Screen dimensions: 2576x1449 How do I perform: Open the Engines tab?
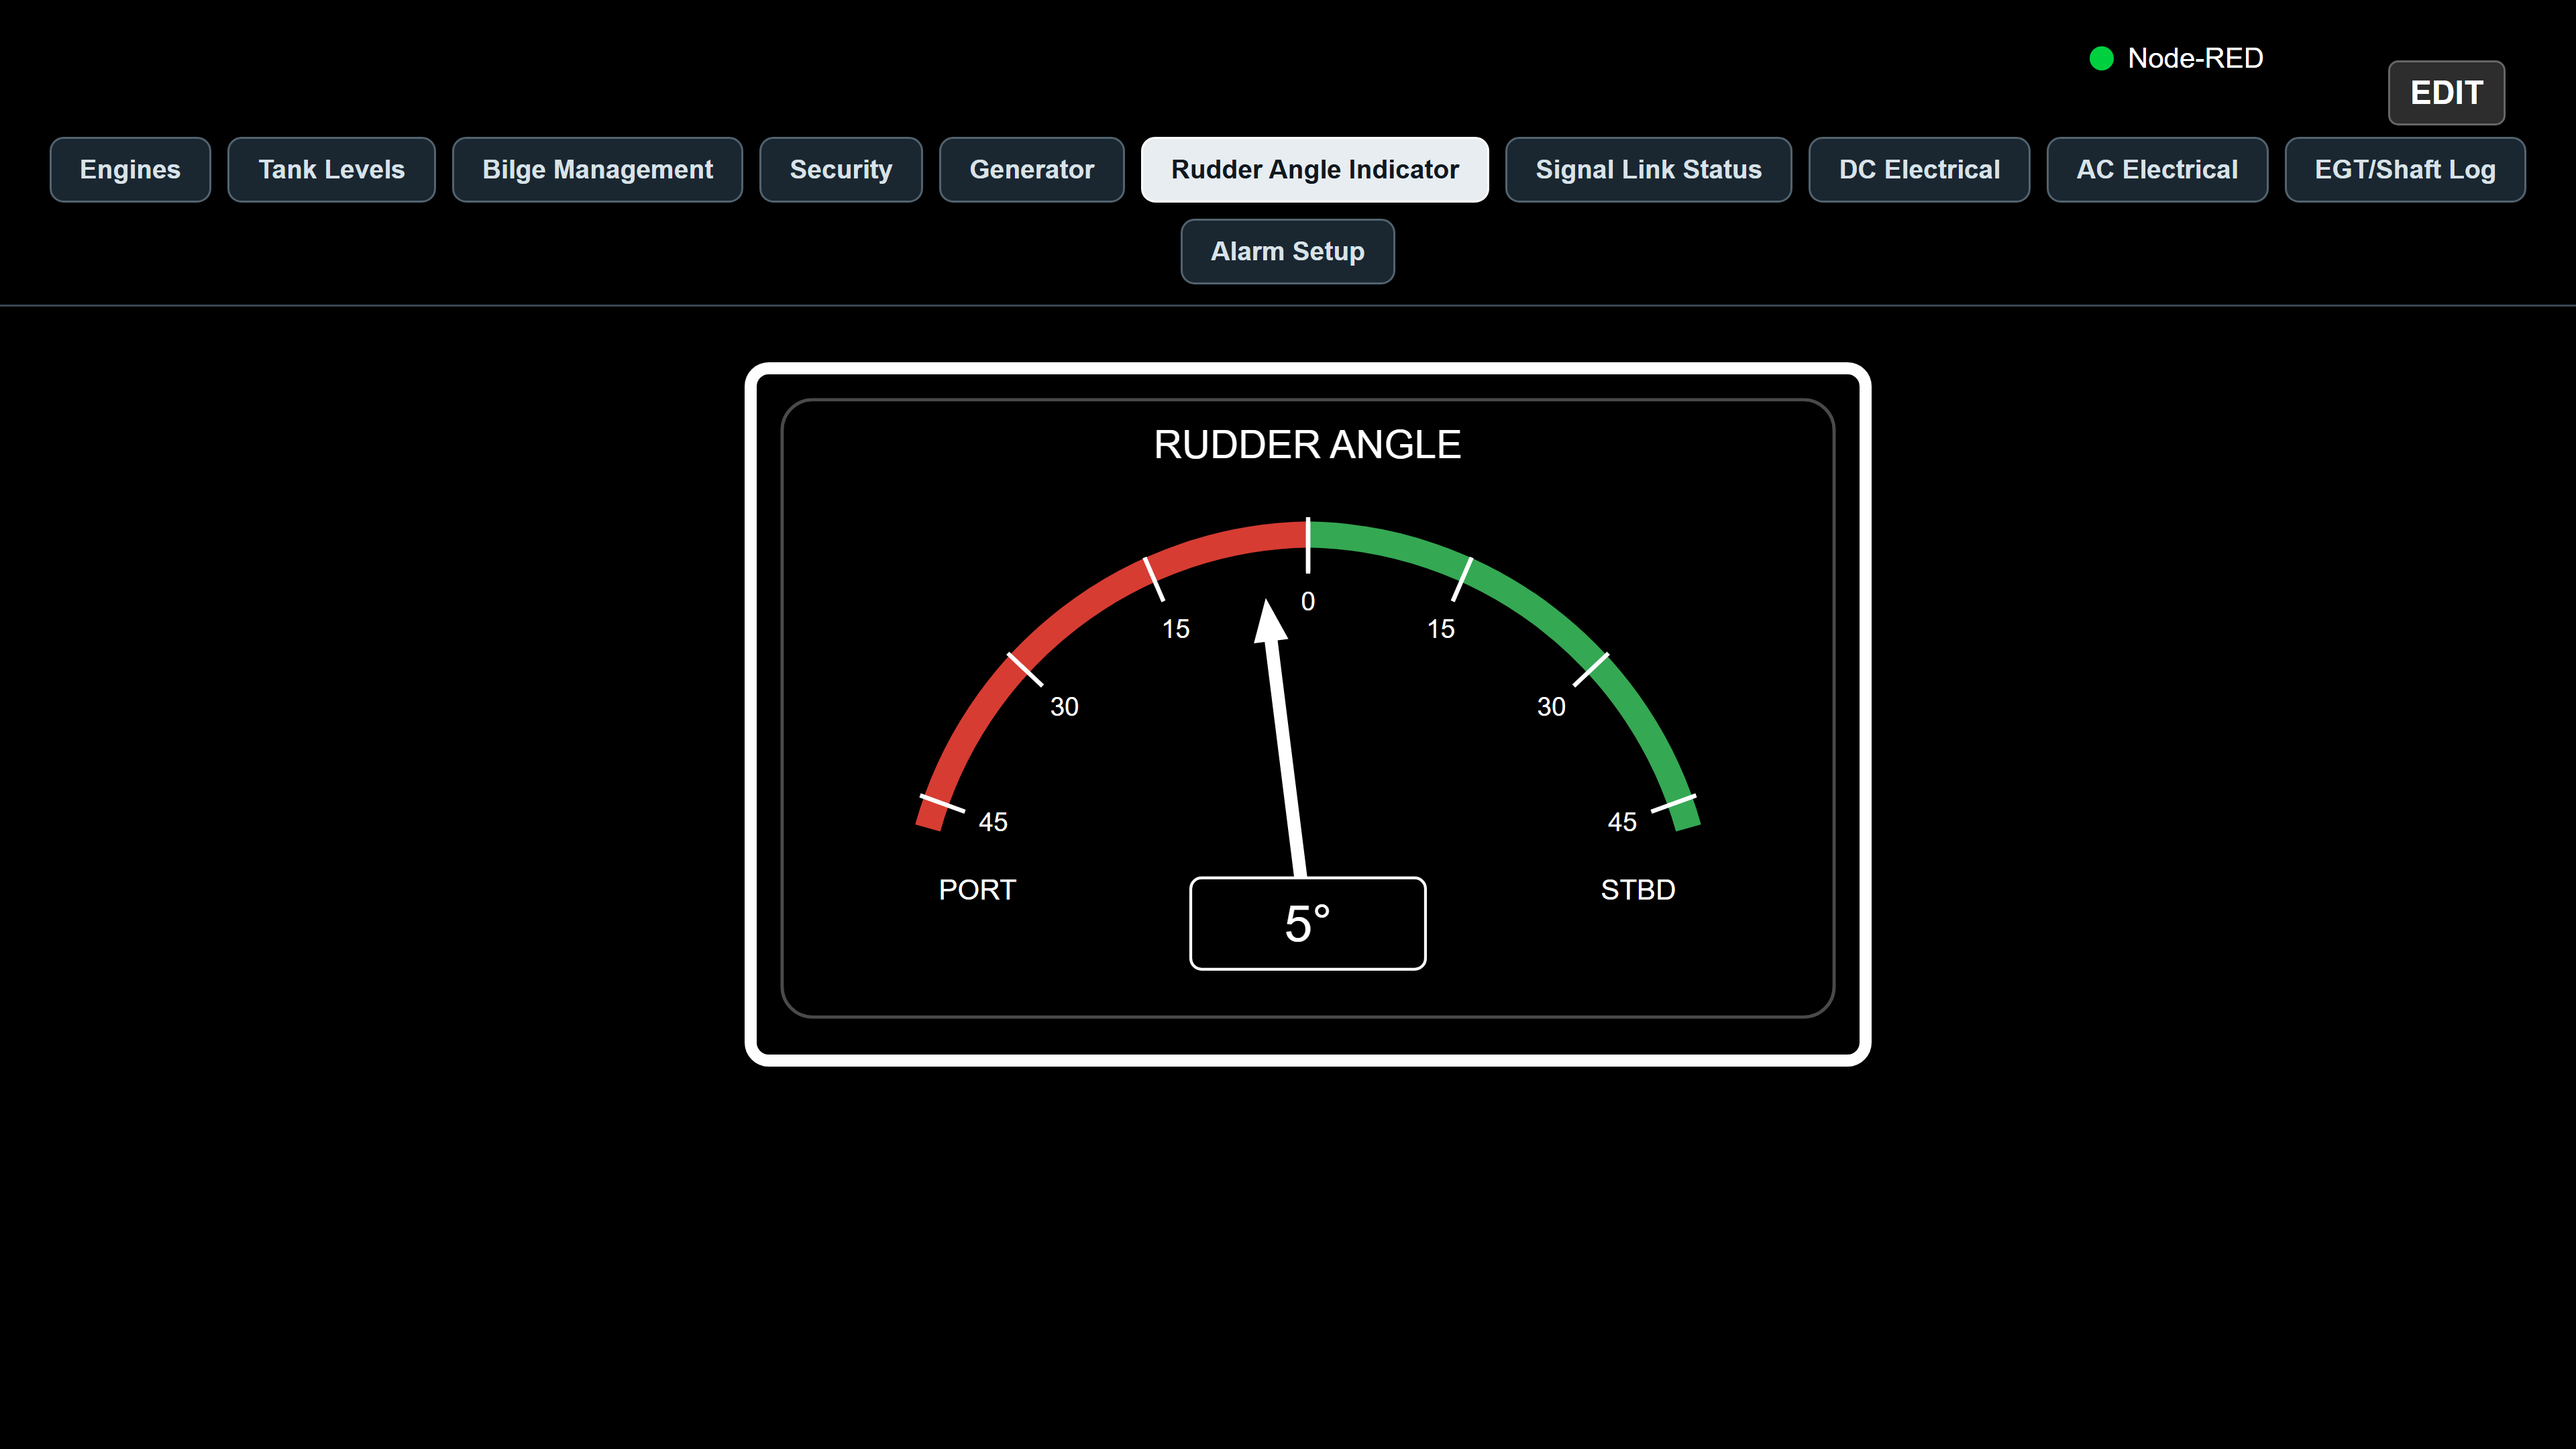130,170
